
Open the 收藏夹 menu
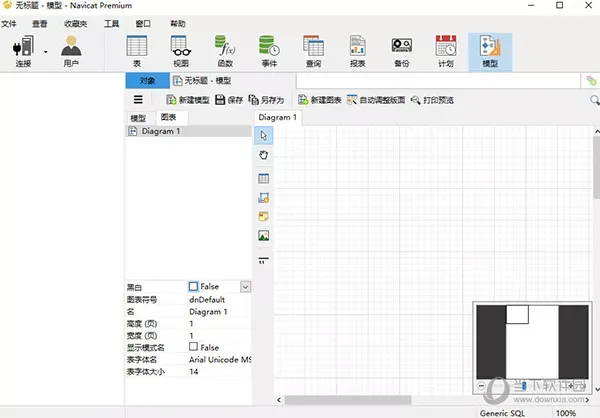[75, 24]
